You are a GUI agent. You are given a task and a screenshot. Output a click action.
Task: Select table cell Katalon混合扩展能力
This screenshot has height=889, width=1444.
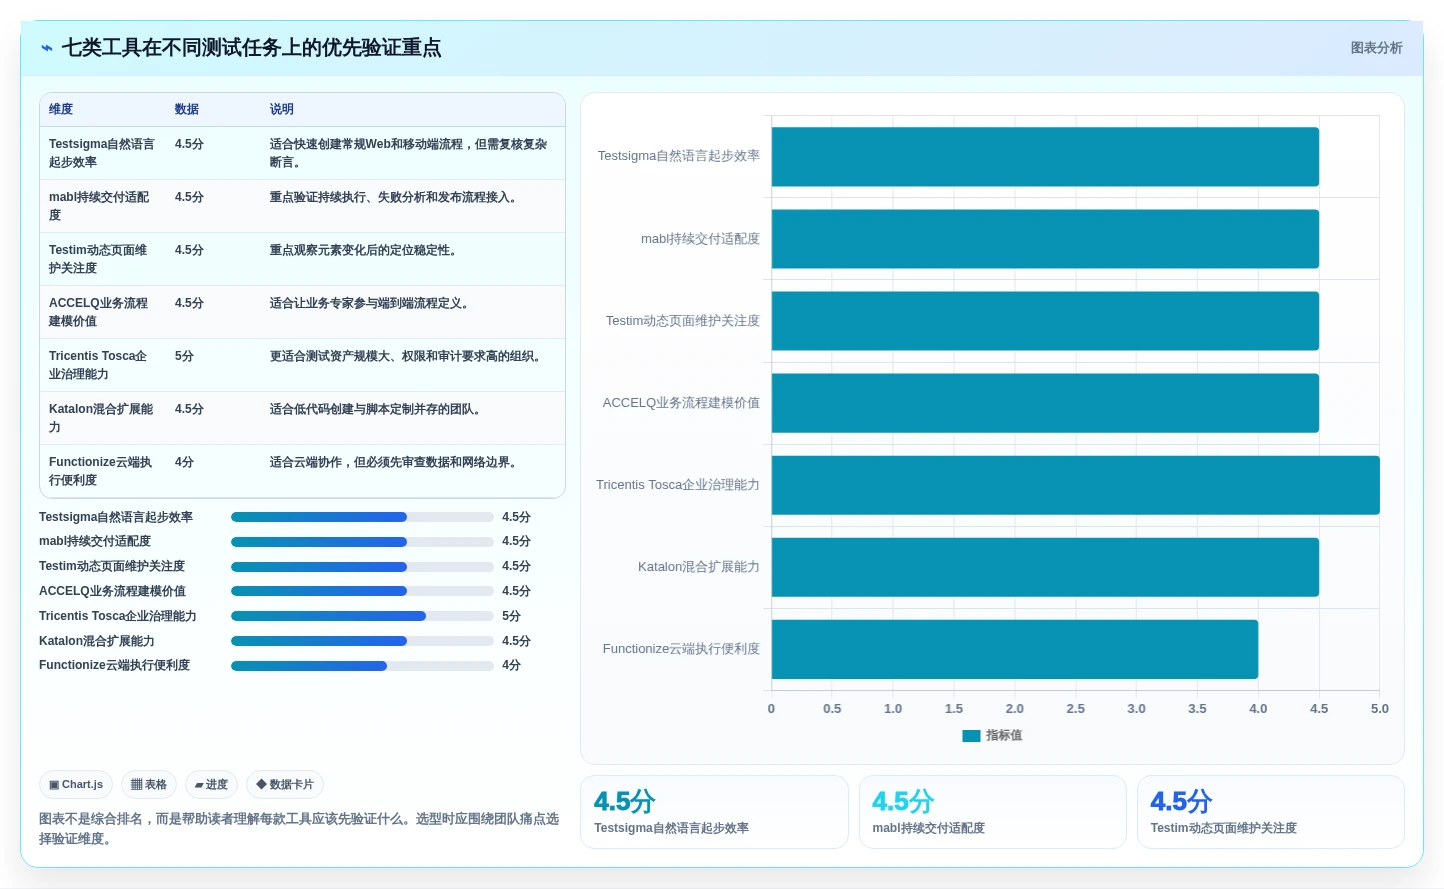(x=102, y=418)
